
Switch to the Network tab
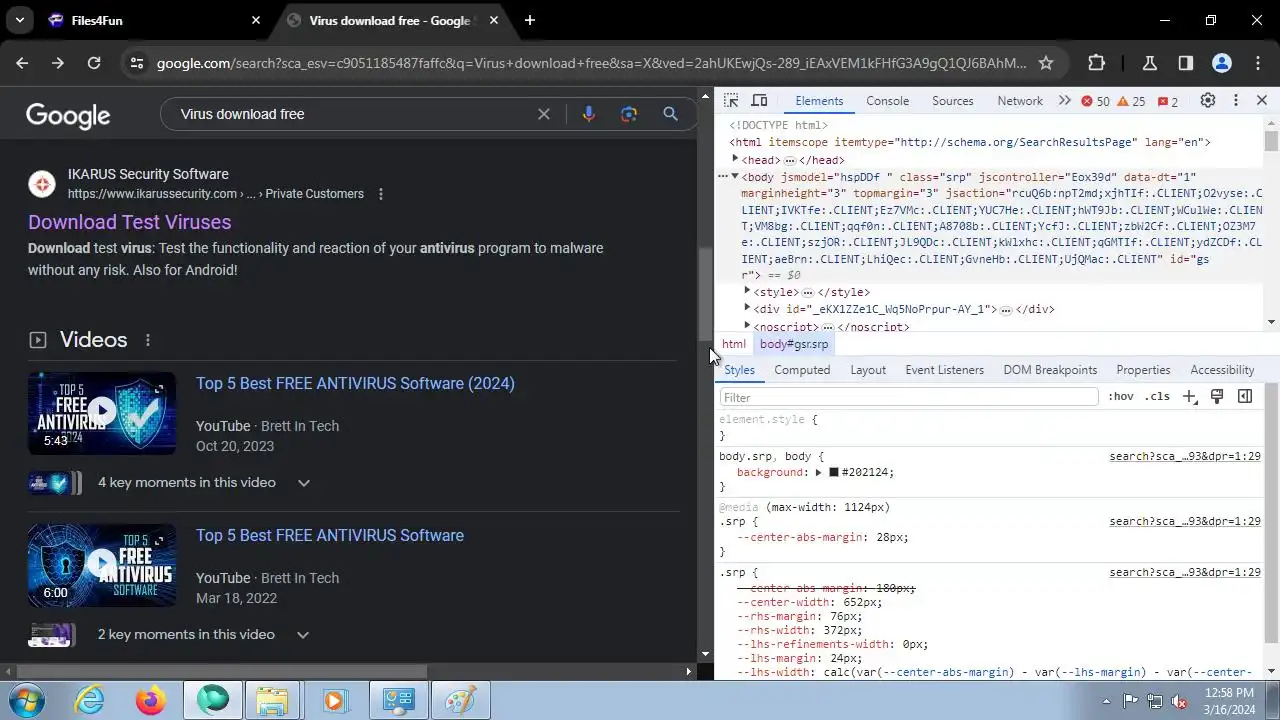pyautogui.click(x=1020, y=101)
